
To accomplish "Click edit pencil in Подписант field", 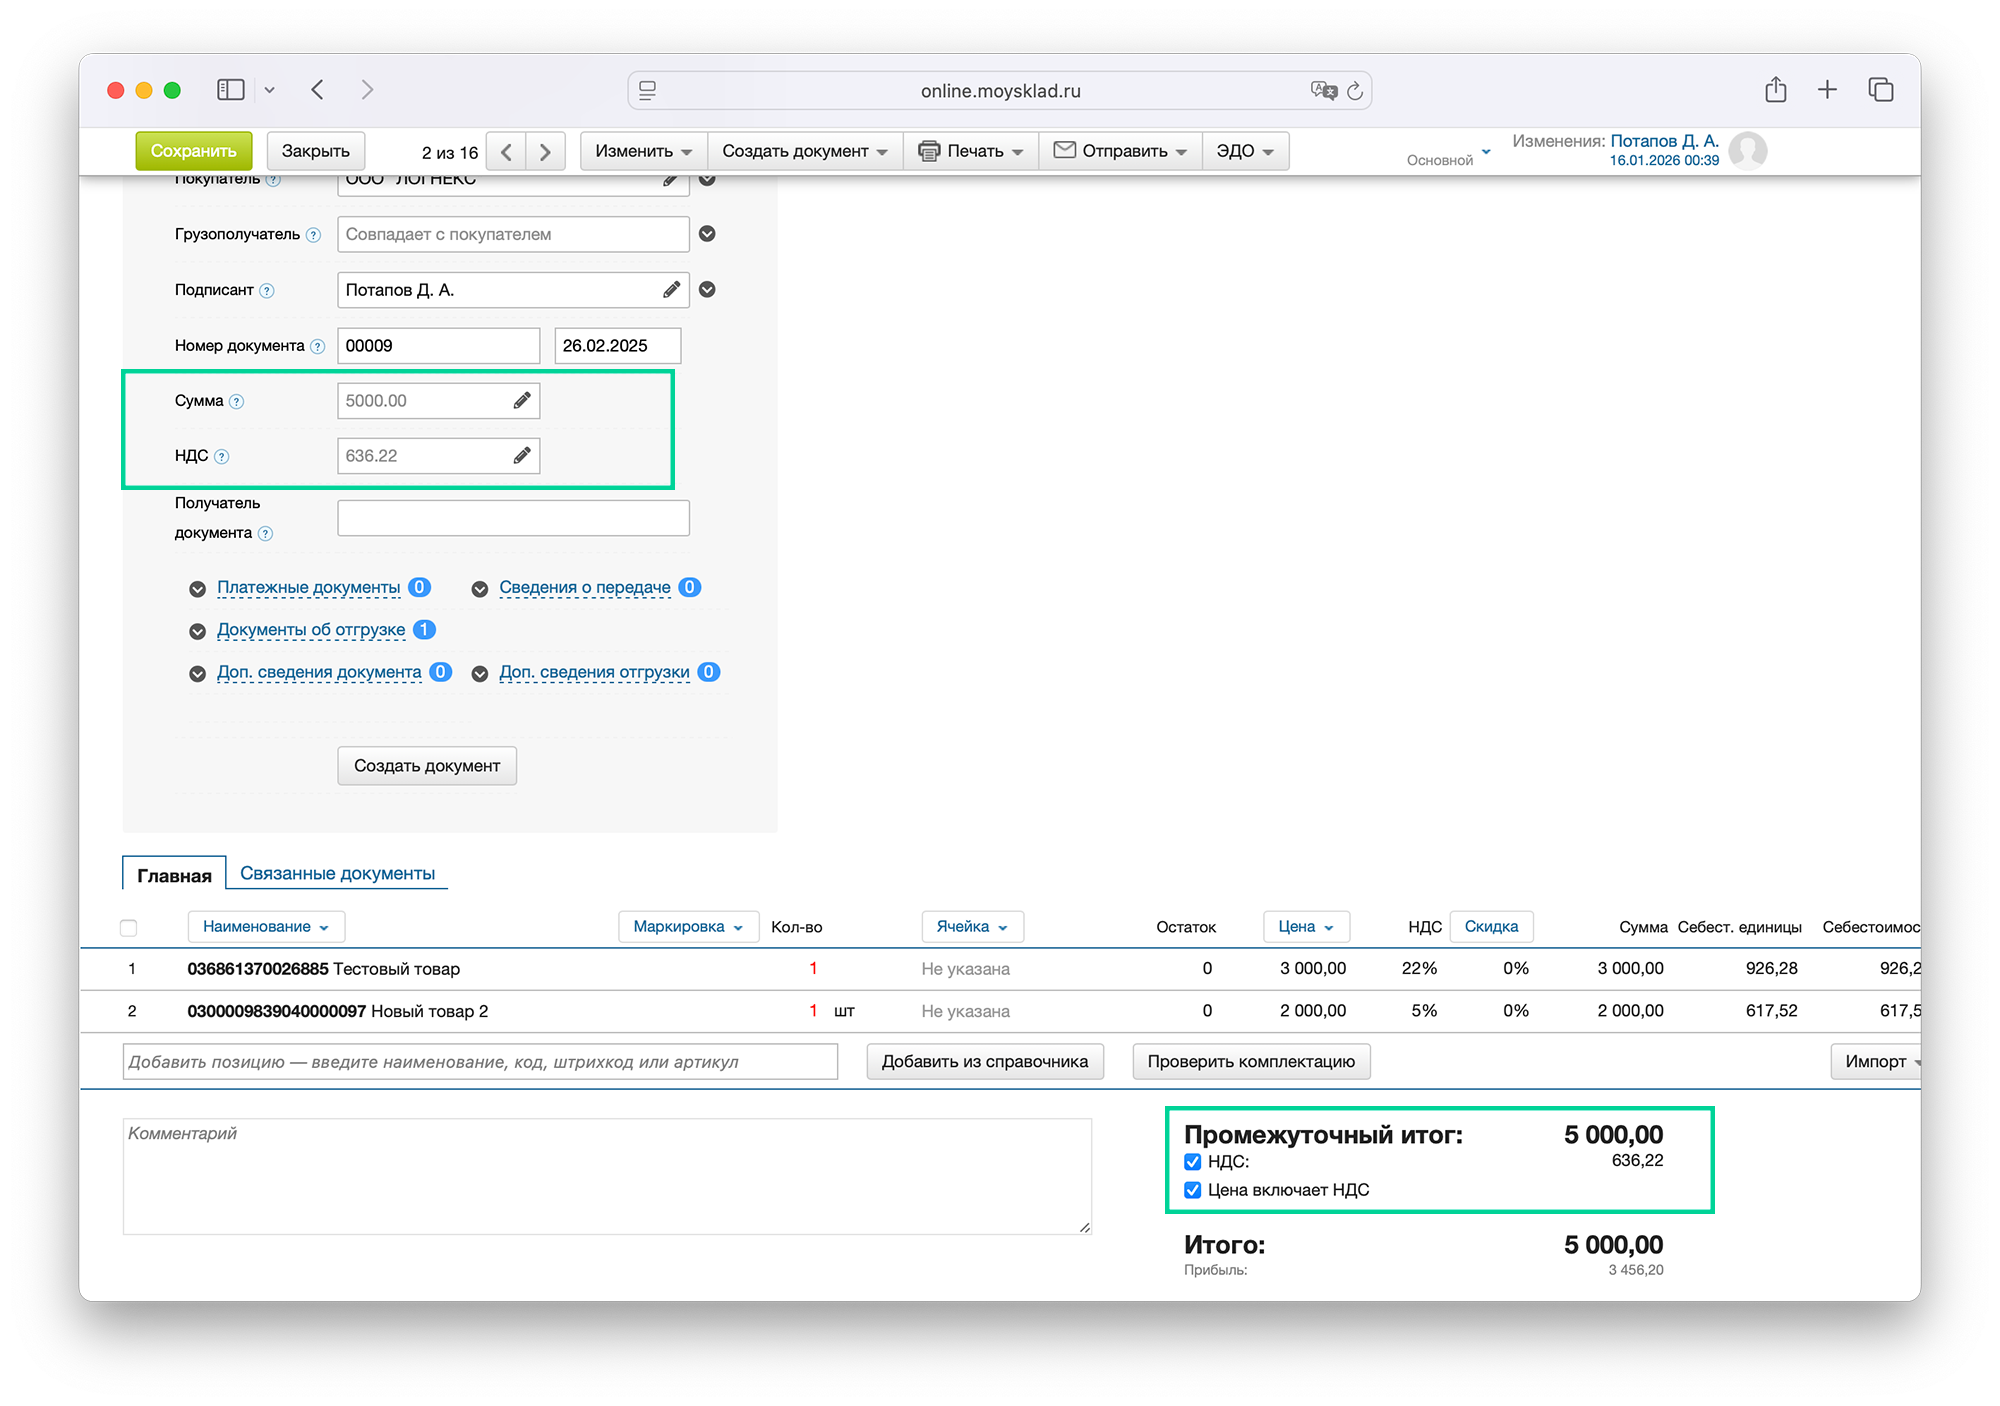I will point(671,290).
